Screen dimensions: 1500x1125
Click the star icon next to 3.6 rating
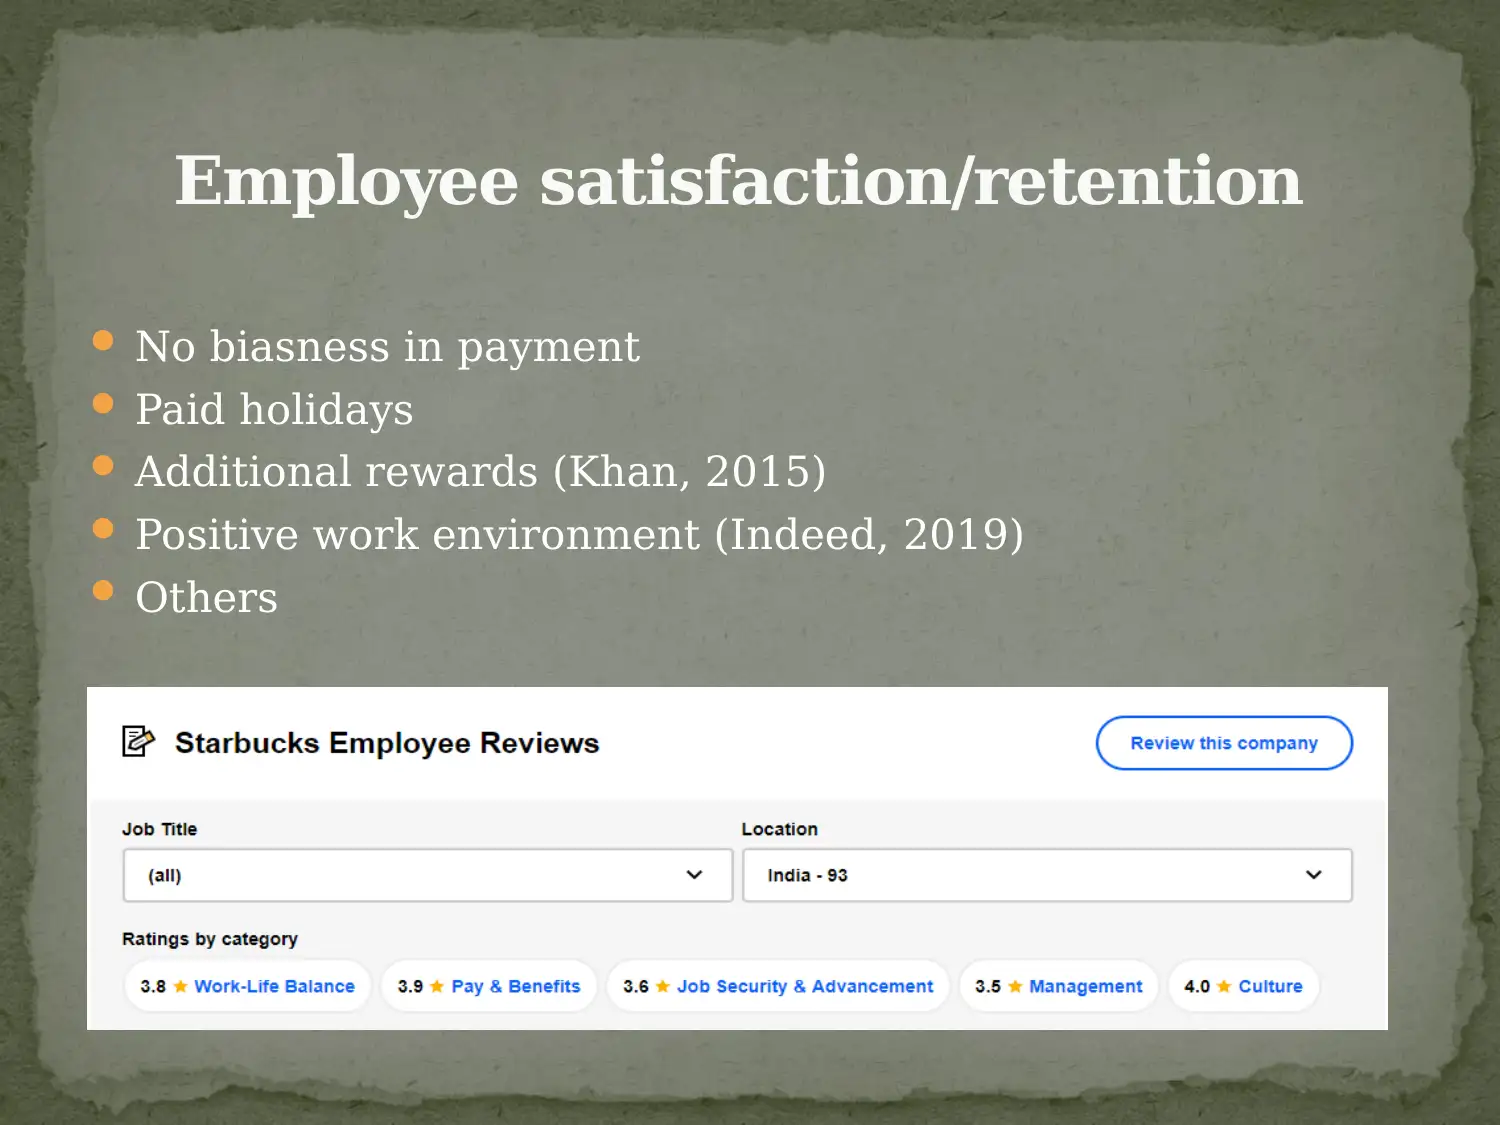point(662,986)
